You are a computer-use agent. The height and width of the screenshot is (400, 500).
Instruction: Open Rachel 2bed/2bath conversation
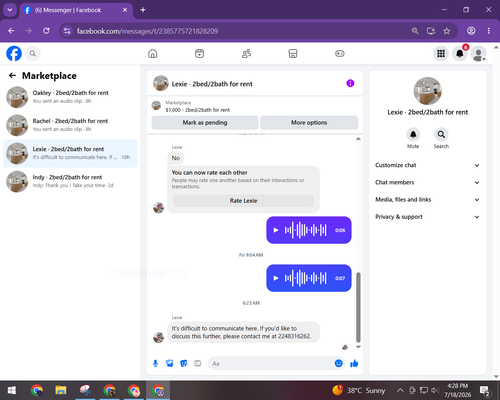point(70,125)
